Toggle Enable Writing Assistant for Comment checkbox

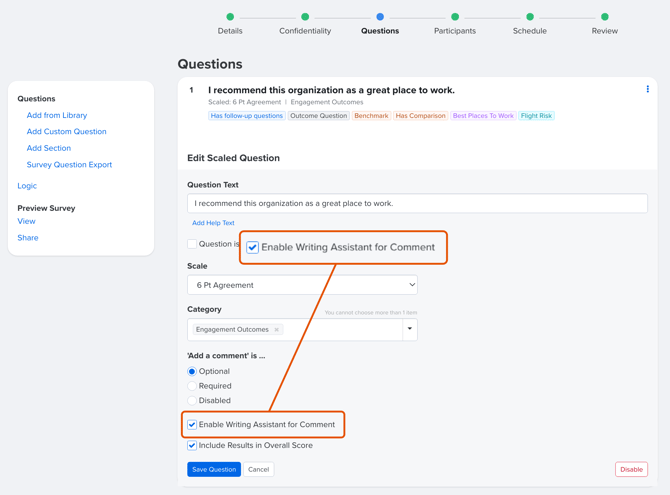[x=192, y=424]
